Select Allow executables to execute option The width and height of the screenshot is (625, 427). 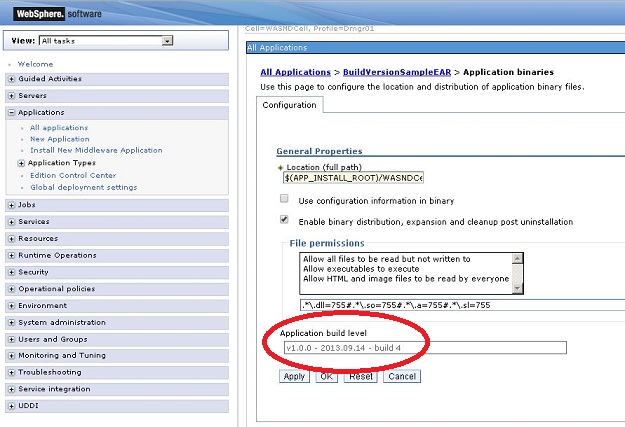[361, 269]
